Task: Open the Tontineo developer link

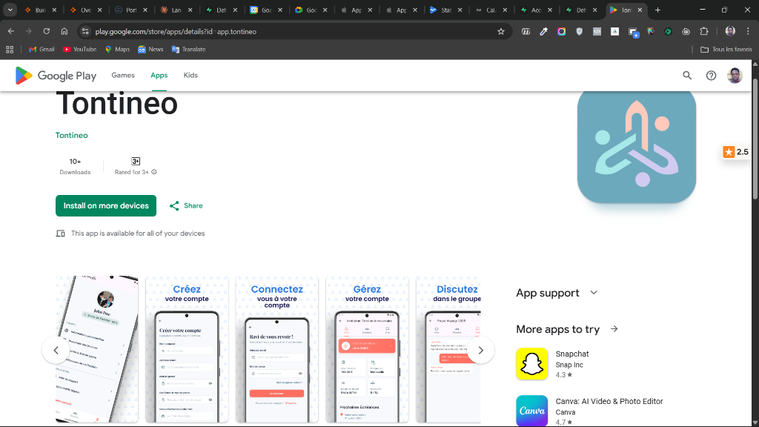Action: click(72, 135)
